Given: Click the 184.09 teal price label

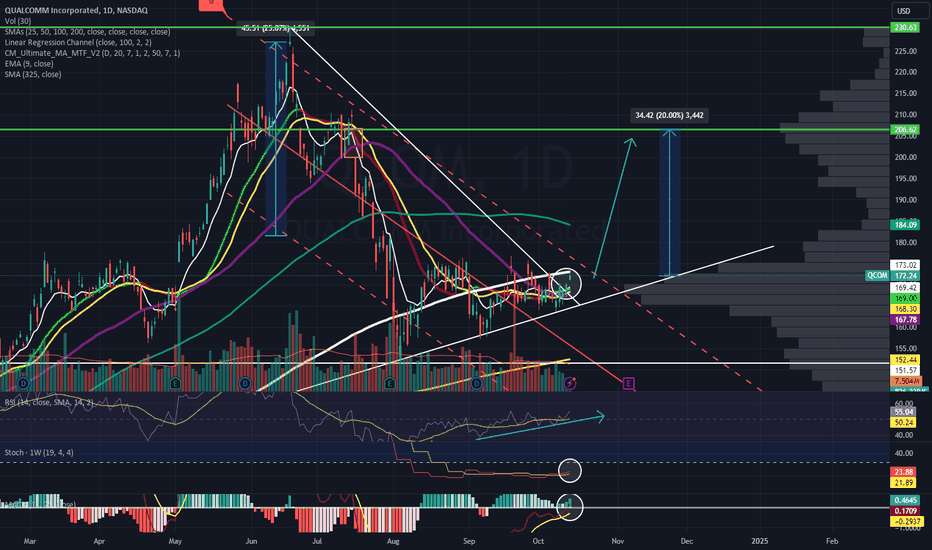Looking at the screenshot, I should (905, 225).
